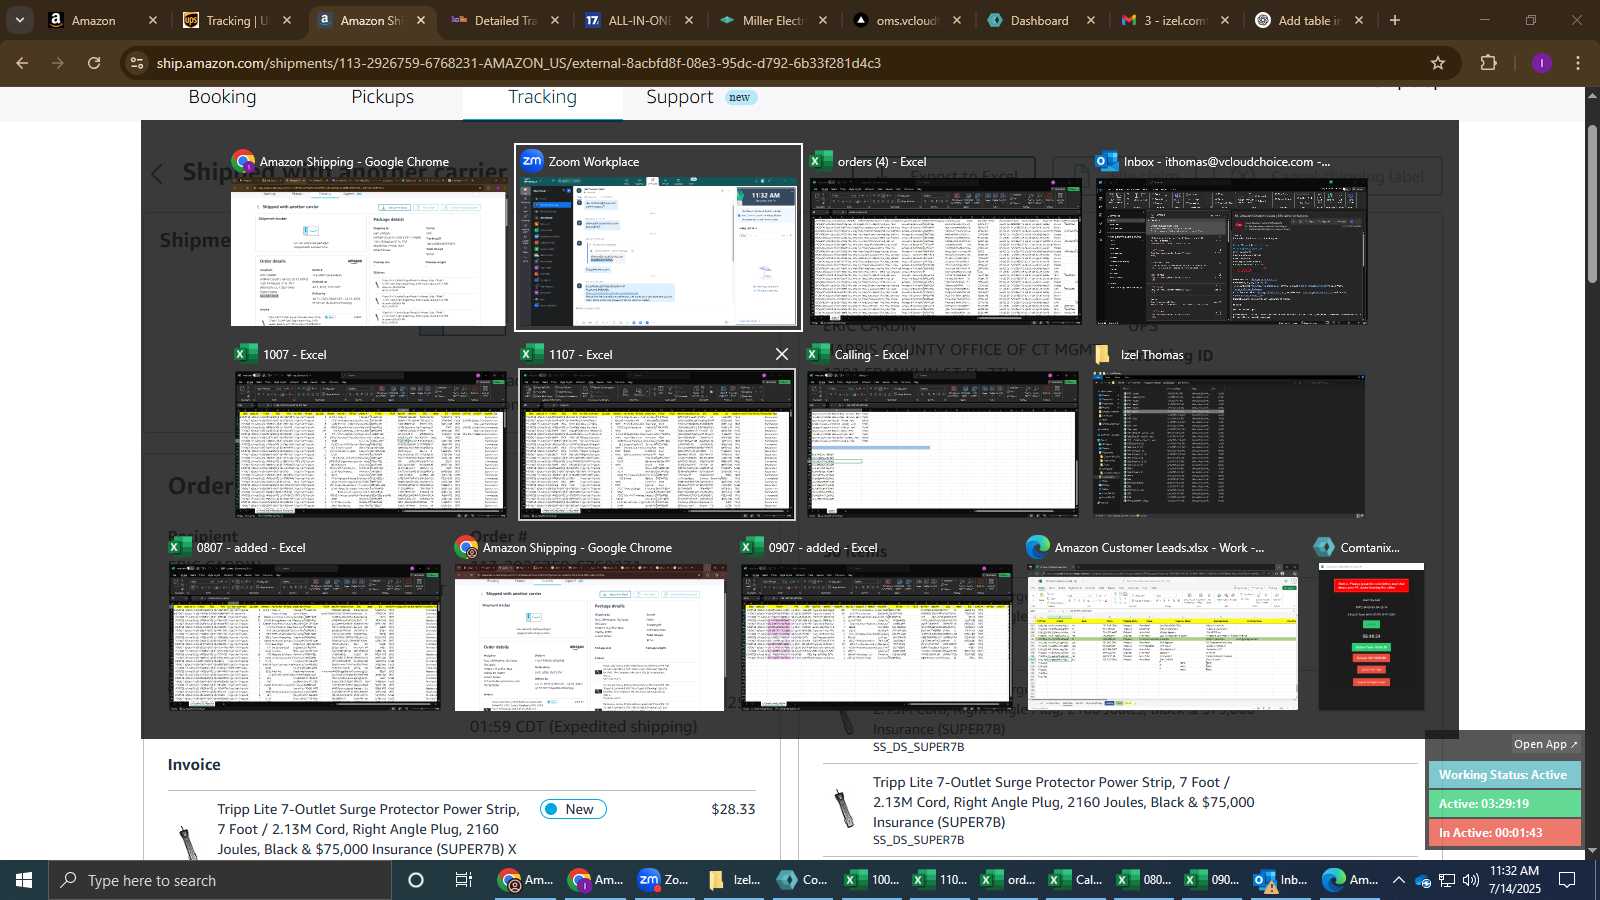Click the address bar URL
The width and height of the screenshot is (1600, 900).
tap(518, 63)
